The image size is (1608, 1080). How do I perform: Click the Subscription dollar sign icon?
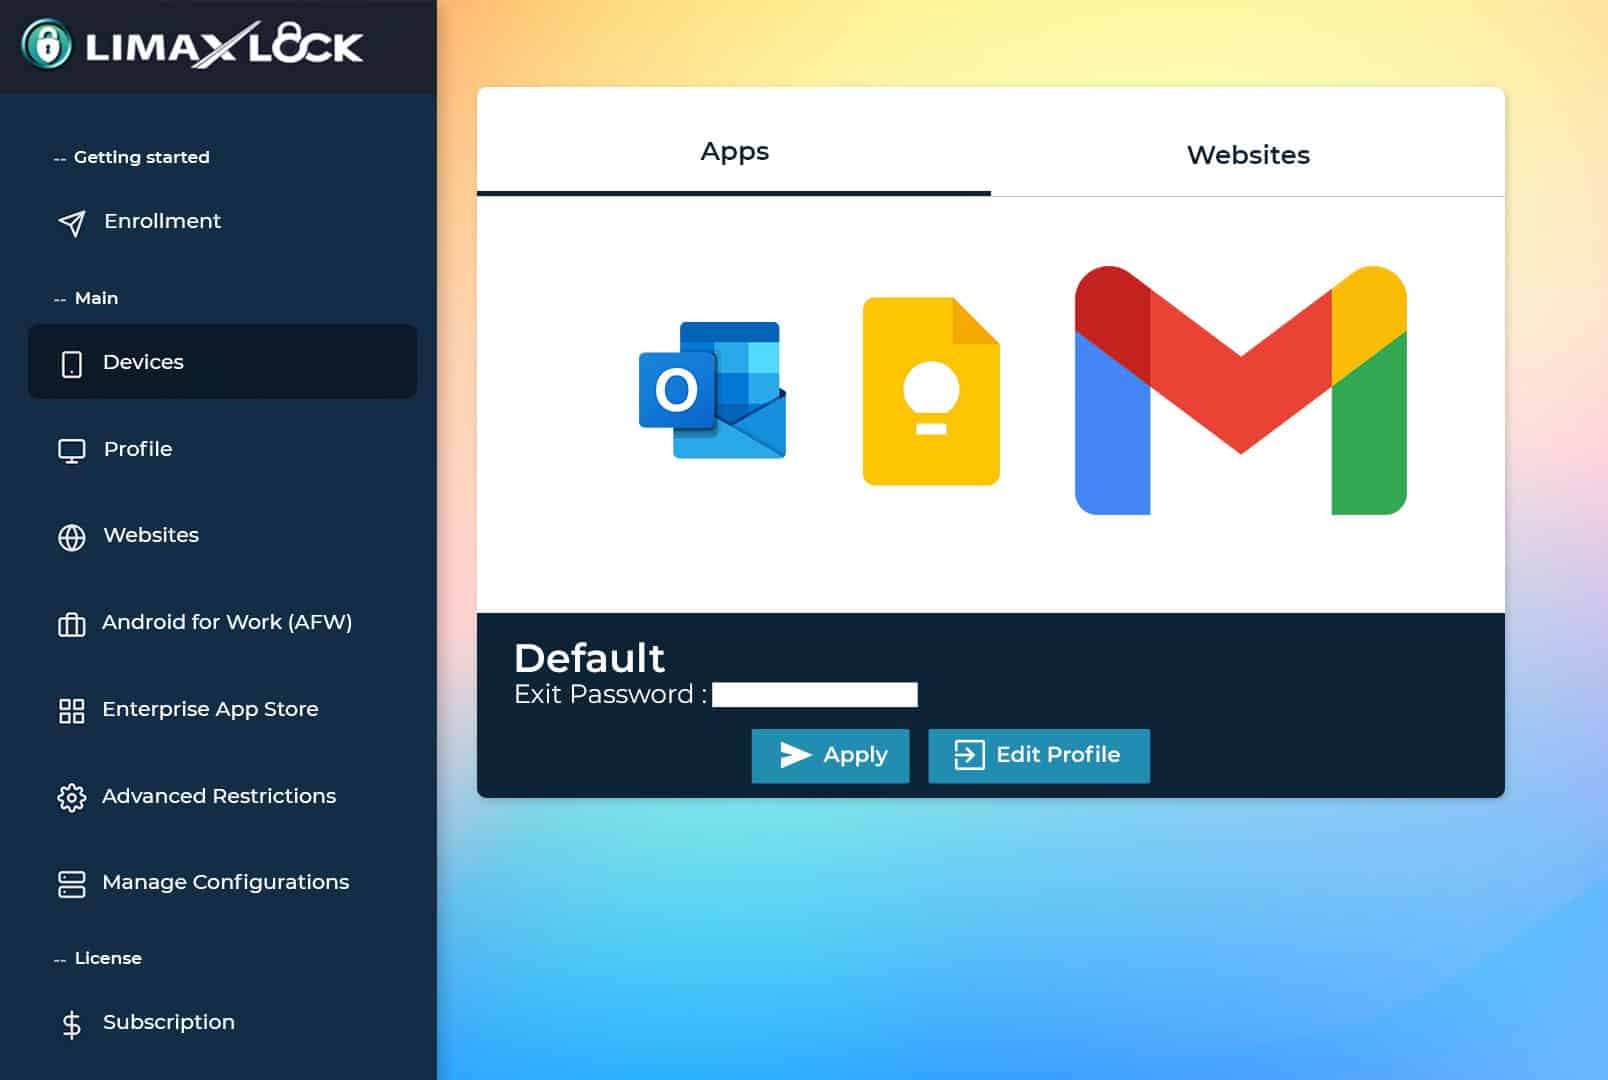click(x=72, y=1024)
